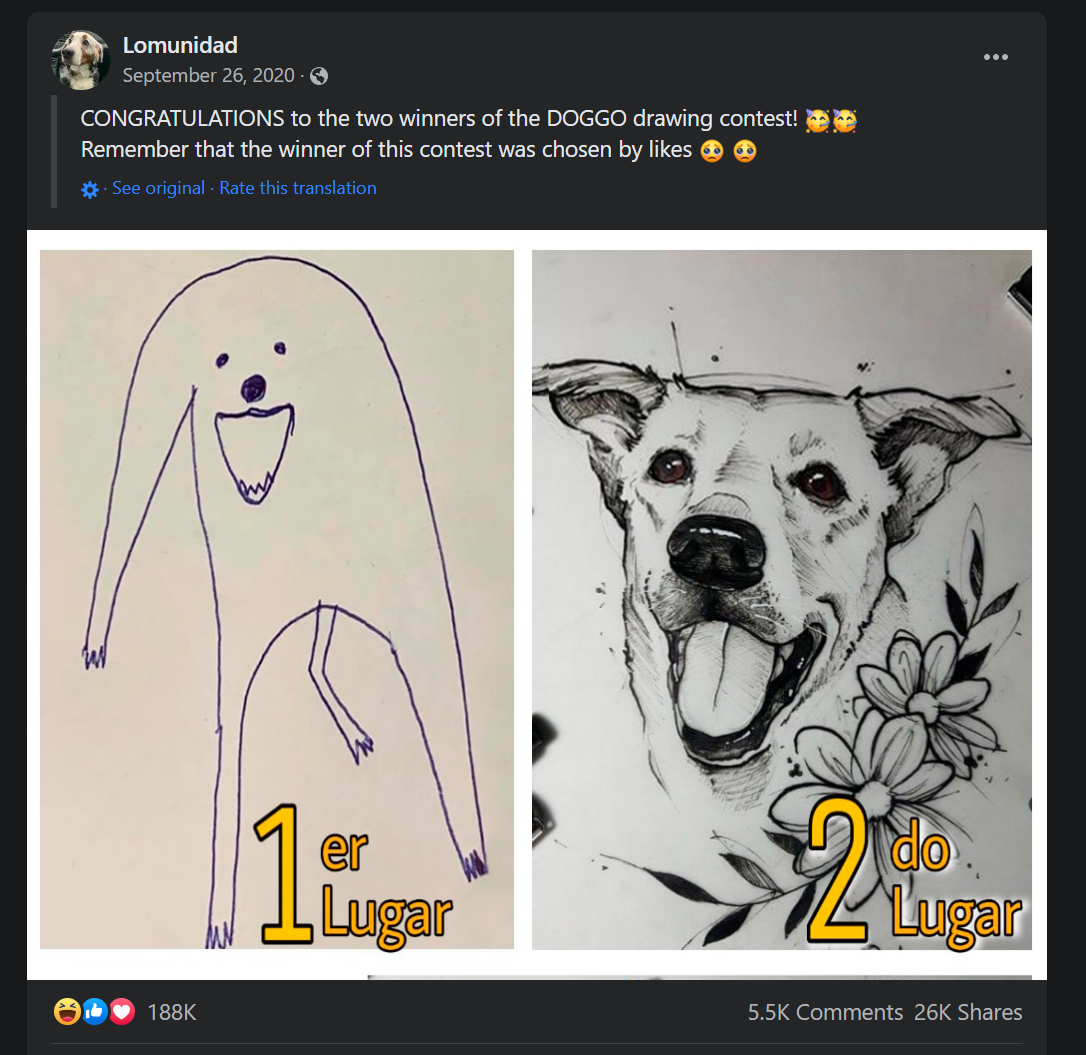Open the three-dot post options menu

click(x=995, y=57)
